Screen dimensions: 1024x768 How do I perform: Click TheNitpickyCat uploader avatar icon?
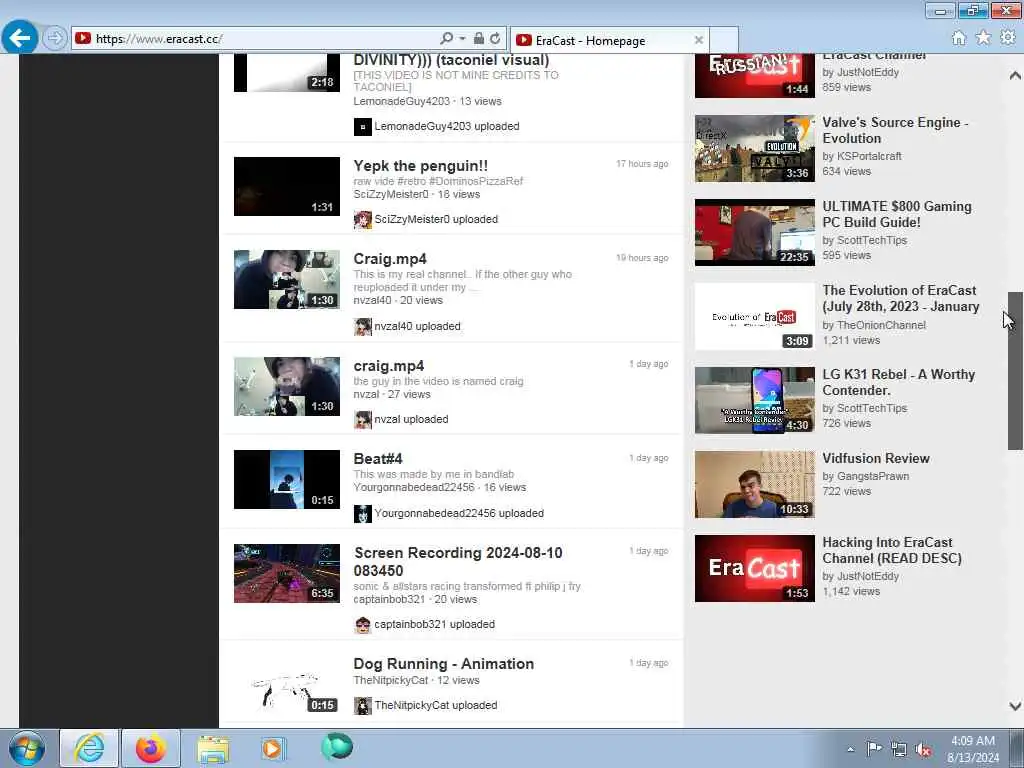tap(362, 705)
